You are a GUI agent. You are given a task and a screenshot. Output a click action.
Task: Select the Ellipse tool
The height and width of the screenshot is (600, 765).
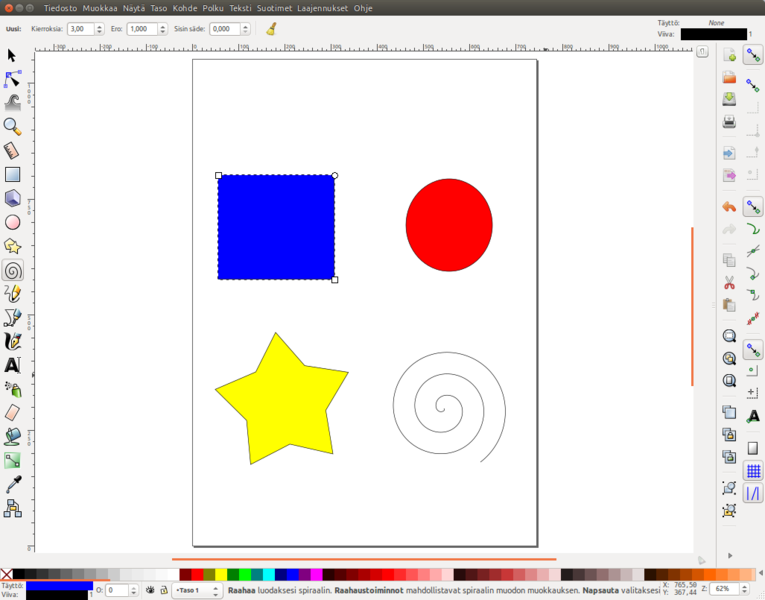12,222
